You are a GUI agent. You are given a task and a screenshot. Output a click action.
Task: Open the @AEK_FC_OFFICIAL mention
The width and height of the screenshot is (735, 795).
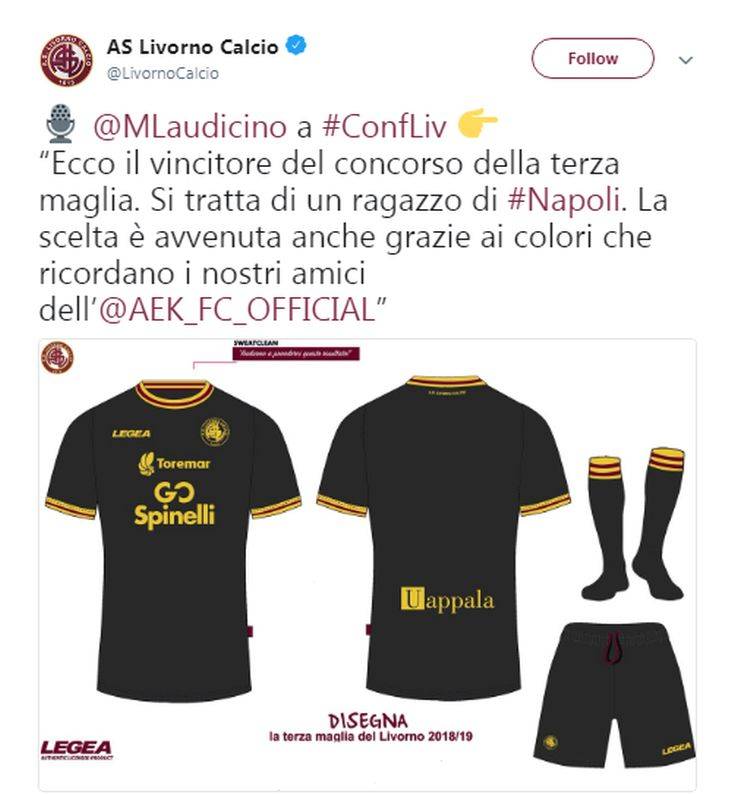[x=237, y=309]
